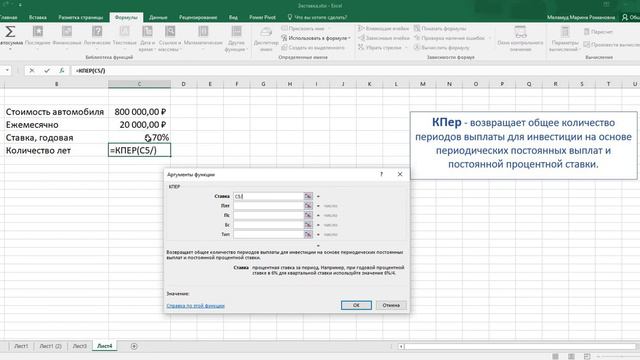The image size is (640, 360).
Task: Select column C header
Action: 140,84
